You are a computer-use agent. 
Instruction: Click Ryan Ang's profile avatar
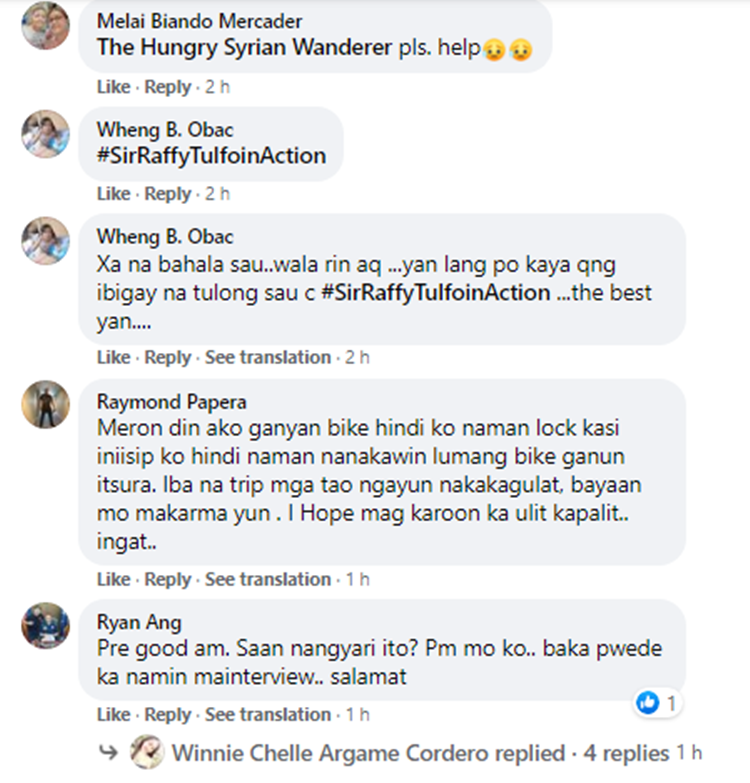pos(45,626)
